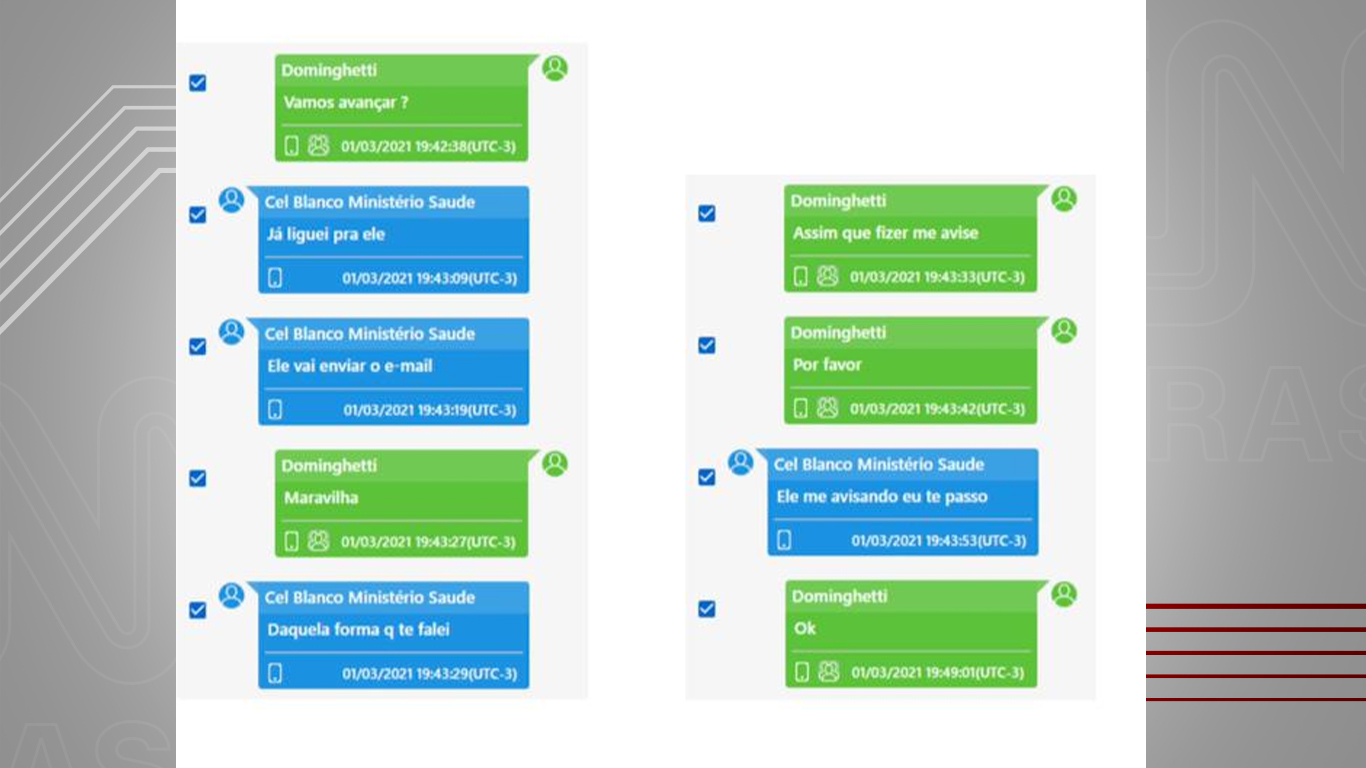Image resolution: width=1366 pixels, height=768 pixels.
Task: Toggle checkbox beside "Assim que fizer me avise"
Action: point(707,213)
